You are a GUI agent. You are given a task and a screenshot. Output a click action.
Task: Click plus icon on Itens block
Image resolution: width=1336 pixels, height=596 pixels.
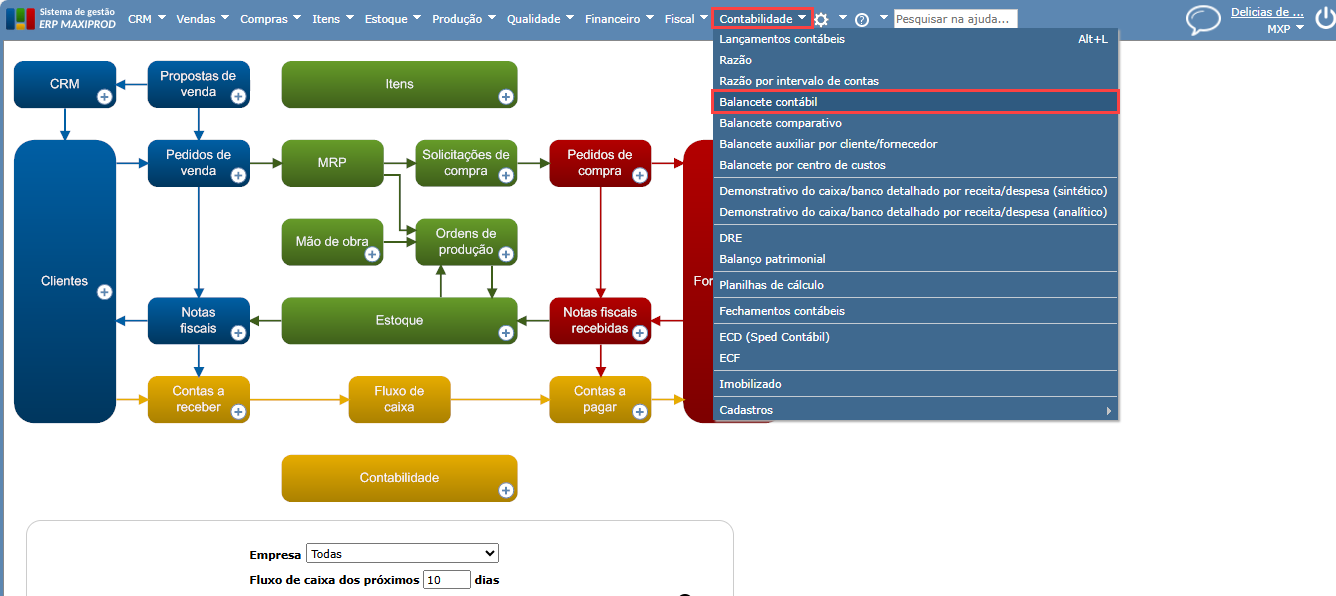point(506,96)
